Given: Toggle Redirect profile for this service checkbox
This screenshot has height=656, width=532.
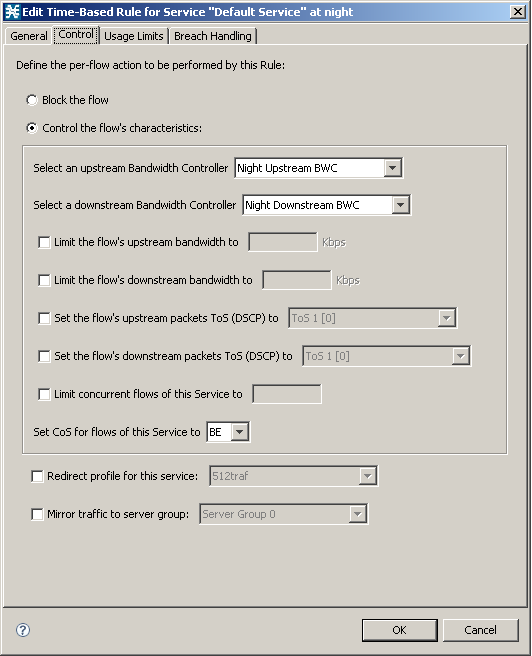Looking at the screenshot, I should coord(37,476).
